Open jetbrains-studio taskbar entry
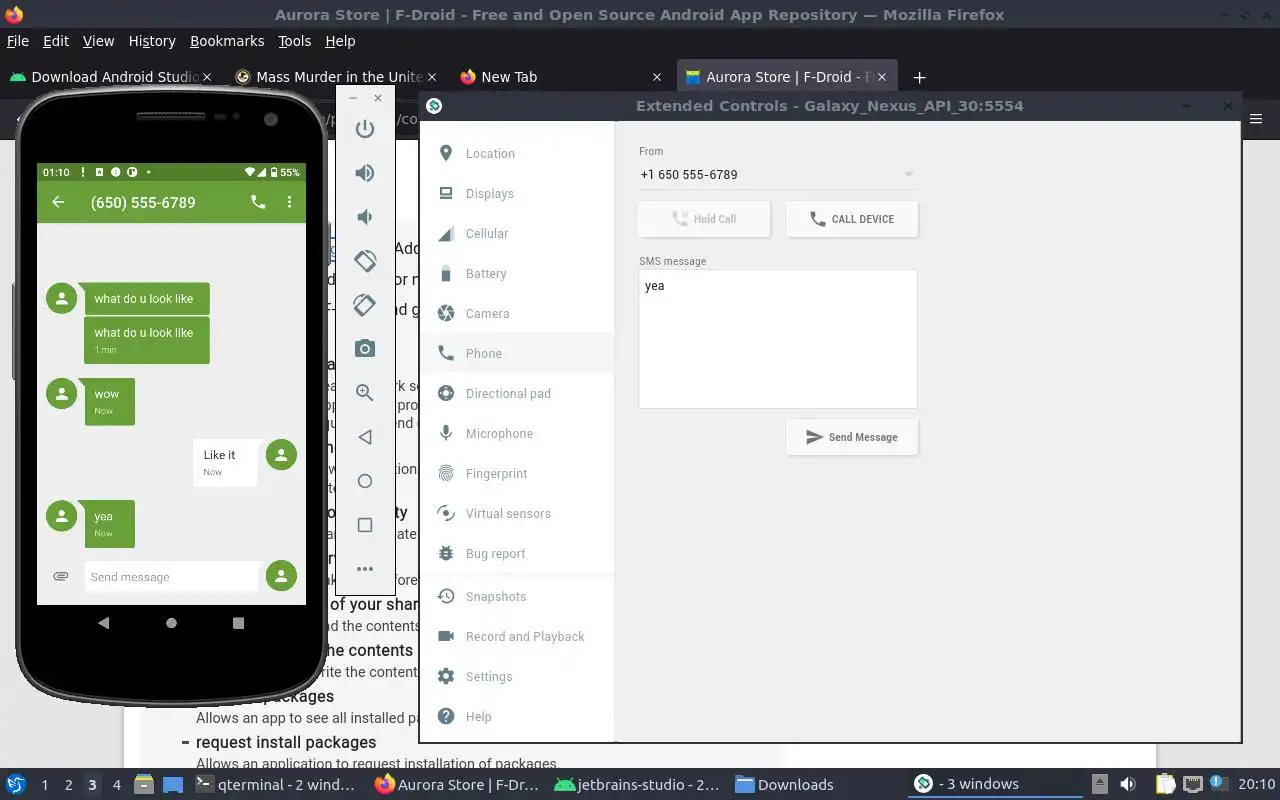The image size is (1280, 800). click(x=636, y=785)
